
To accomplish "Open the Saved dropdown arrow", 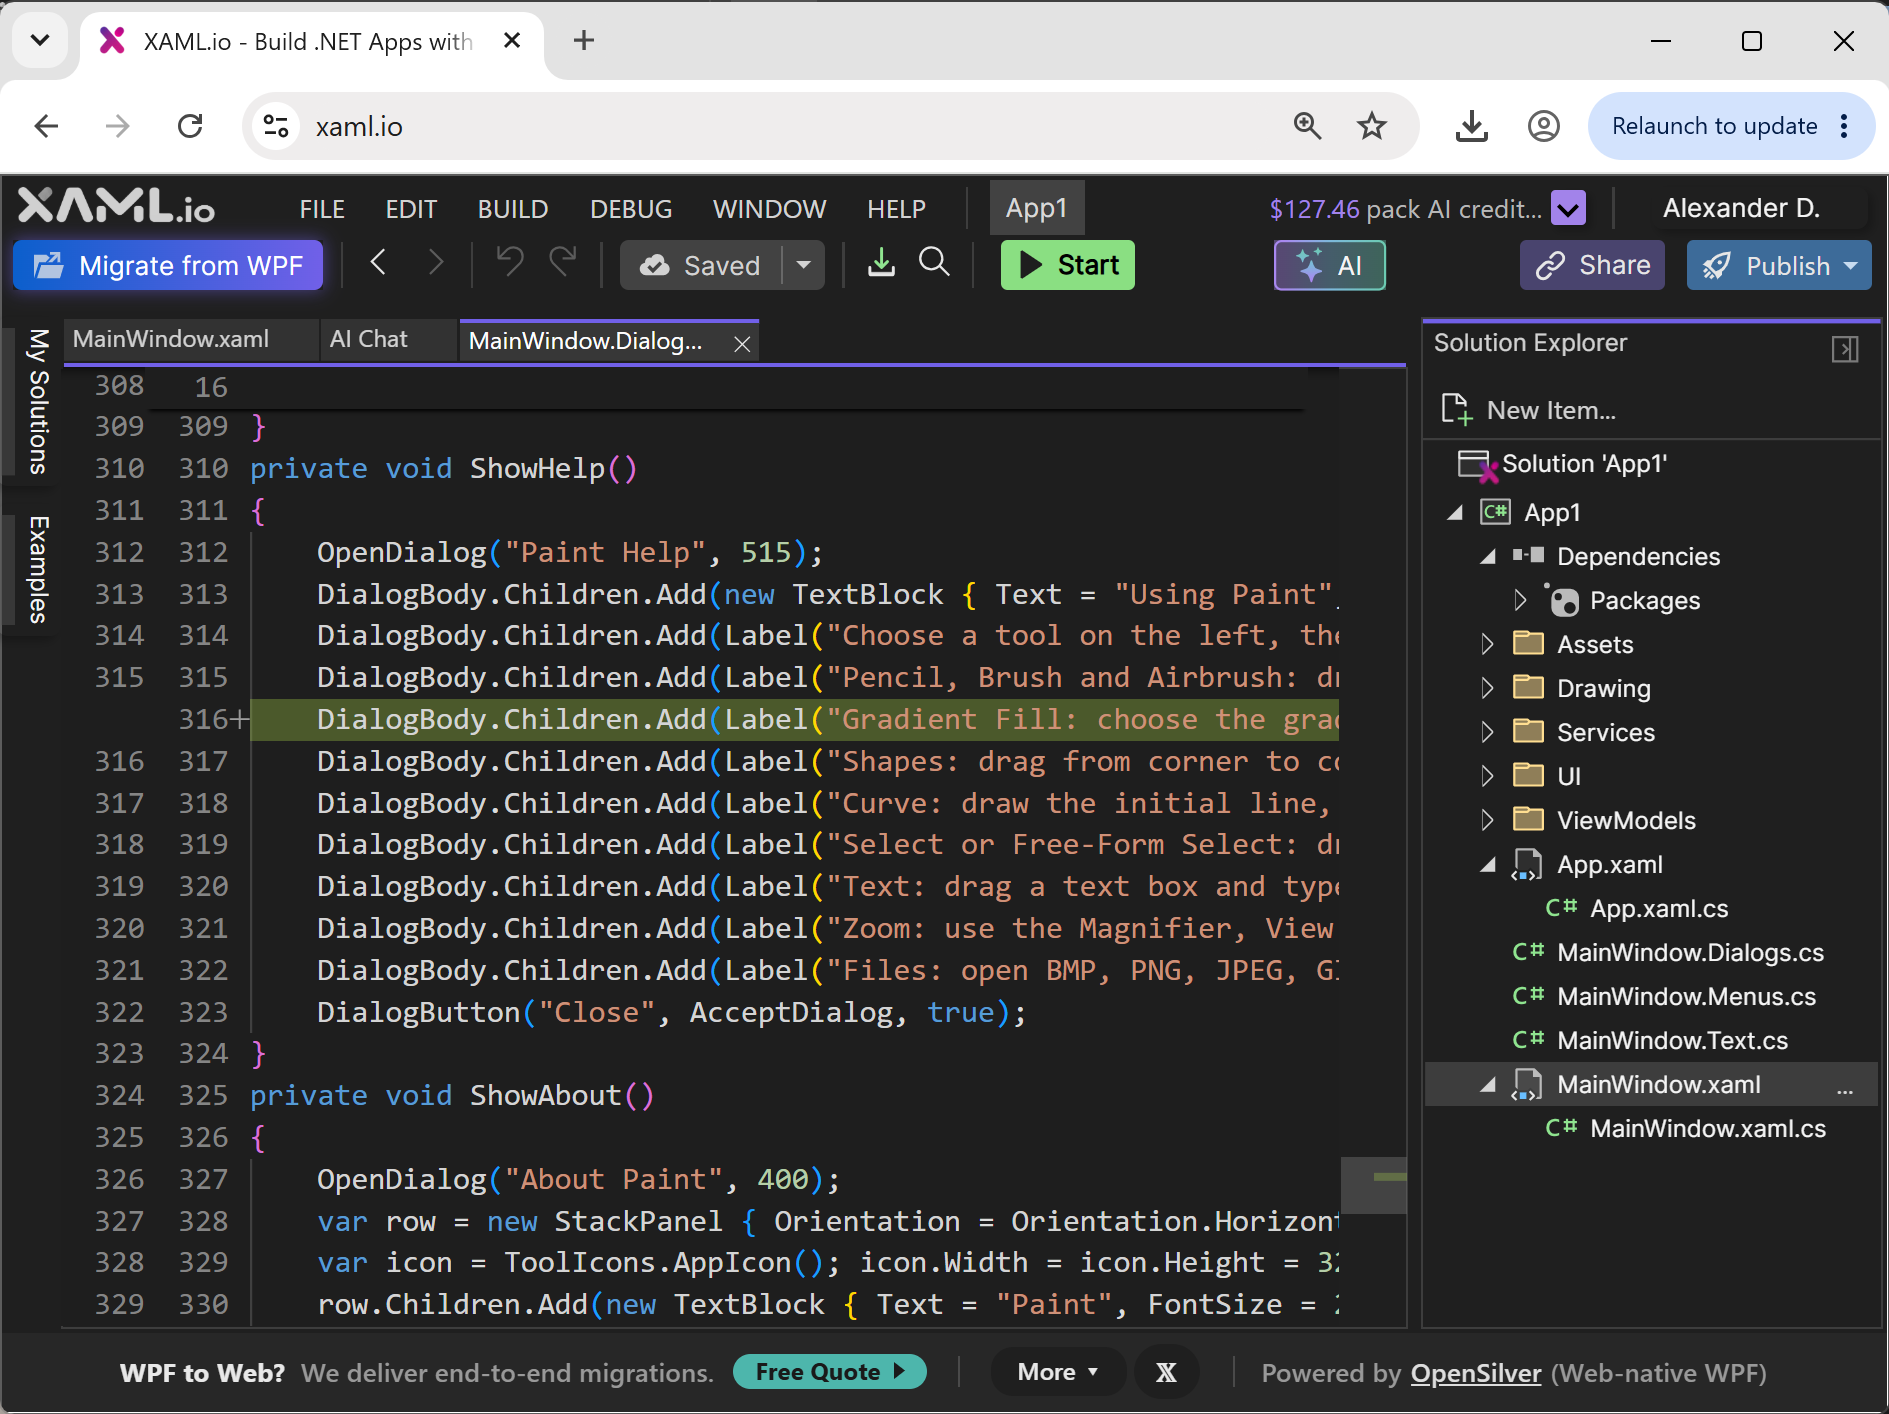I will (803, 265).
